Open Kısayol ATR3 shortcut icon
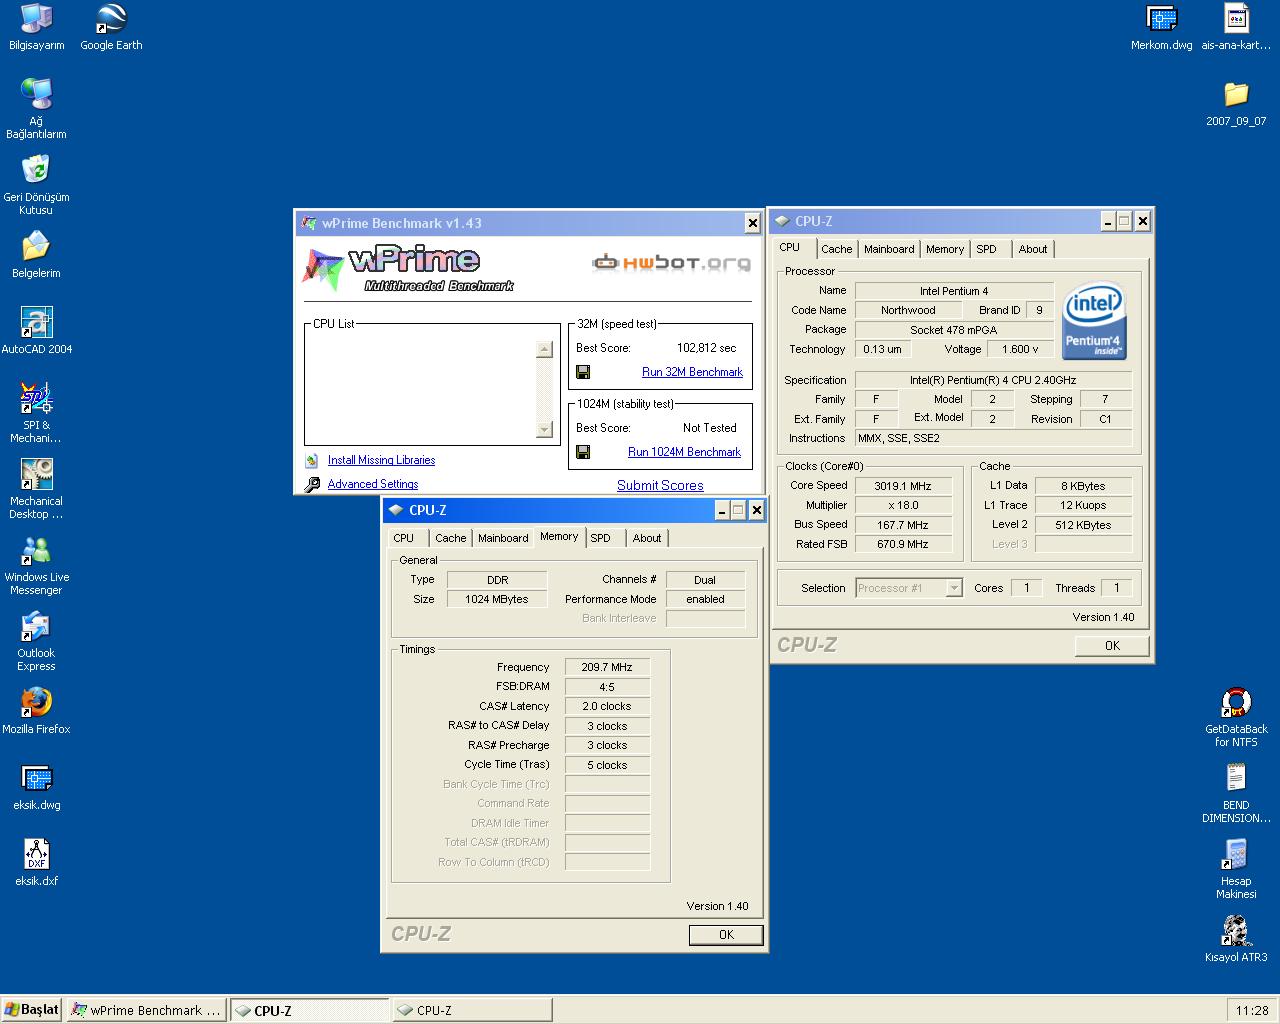 pyautogui.click(x=1236, y=938)
